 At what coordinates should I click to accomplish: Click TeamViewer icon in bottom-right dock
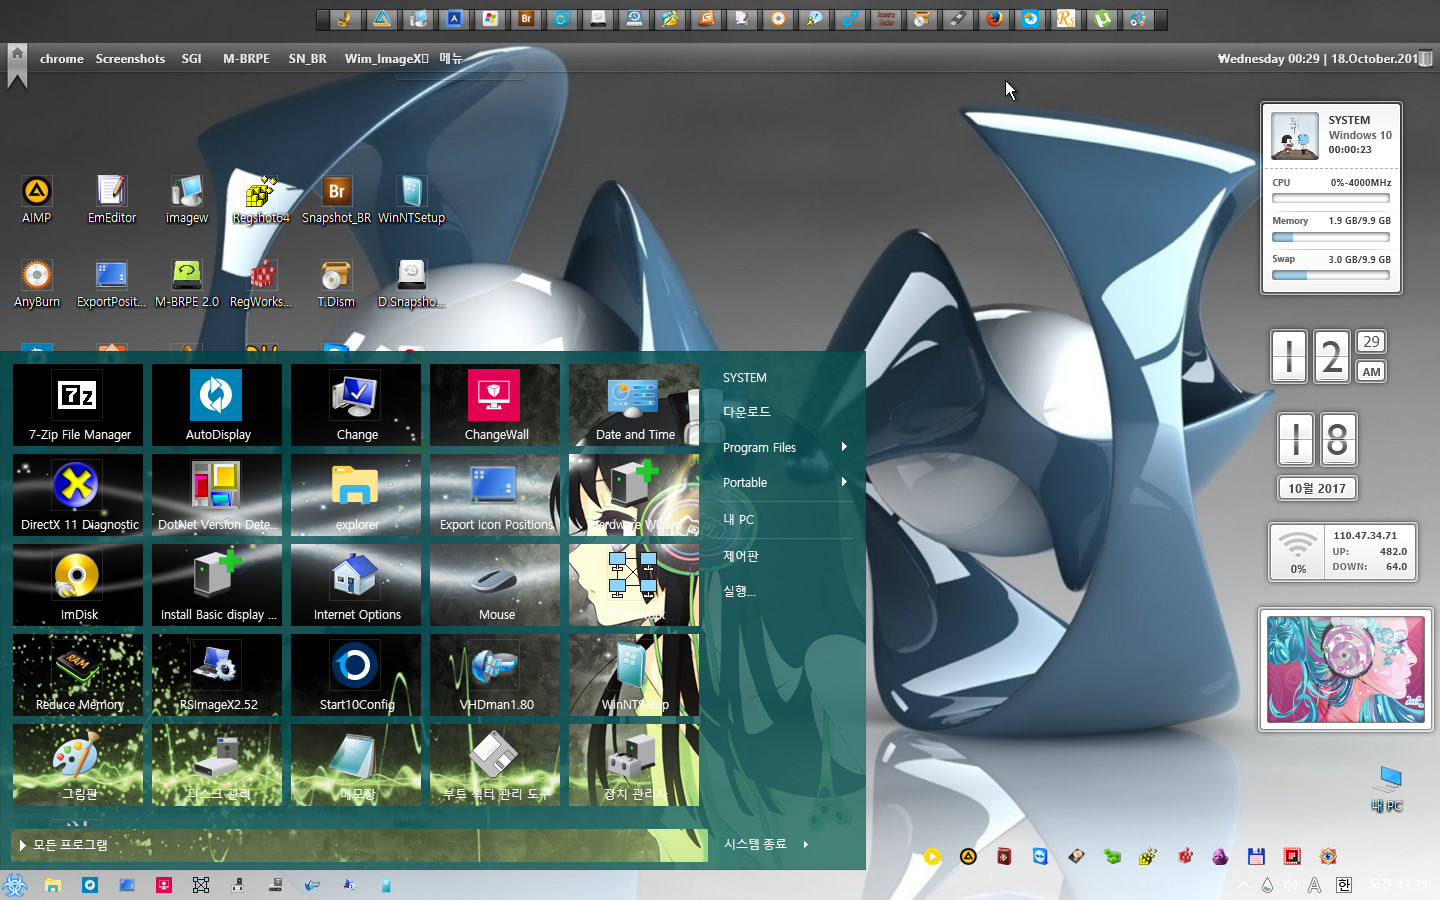(x=1040, y=856)
